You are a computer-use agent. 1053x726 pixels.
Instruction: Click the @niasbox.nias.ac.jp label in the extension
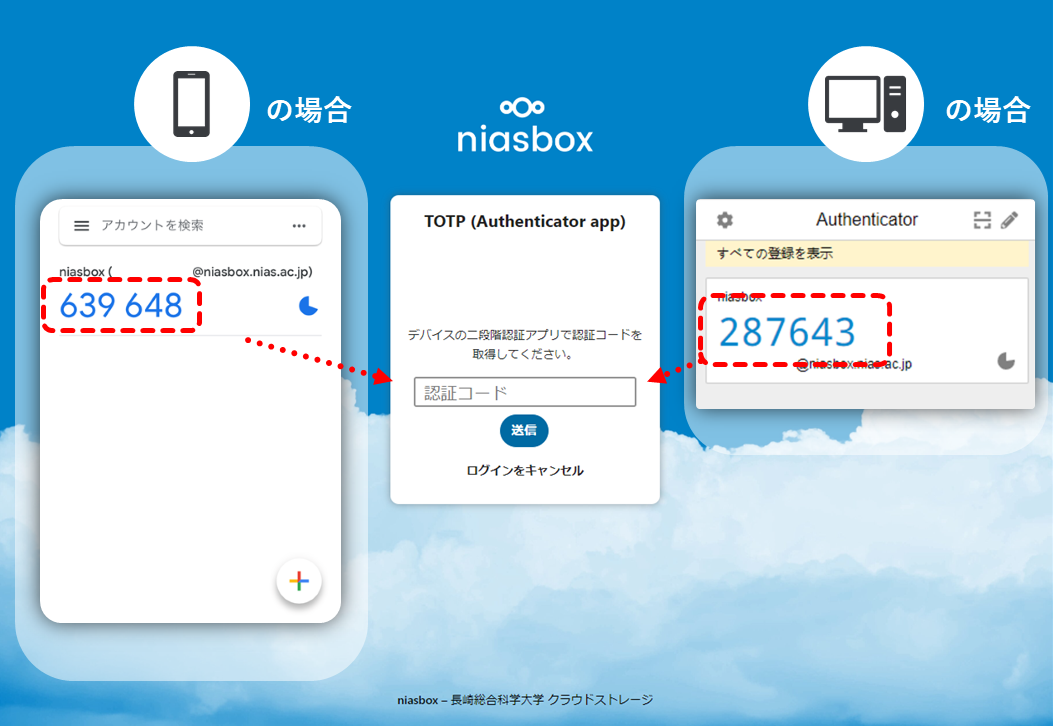click(x=854, y=364)
